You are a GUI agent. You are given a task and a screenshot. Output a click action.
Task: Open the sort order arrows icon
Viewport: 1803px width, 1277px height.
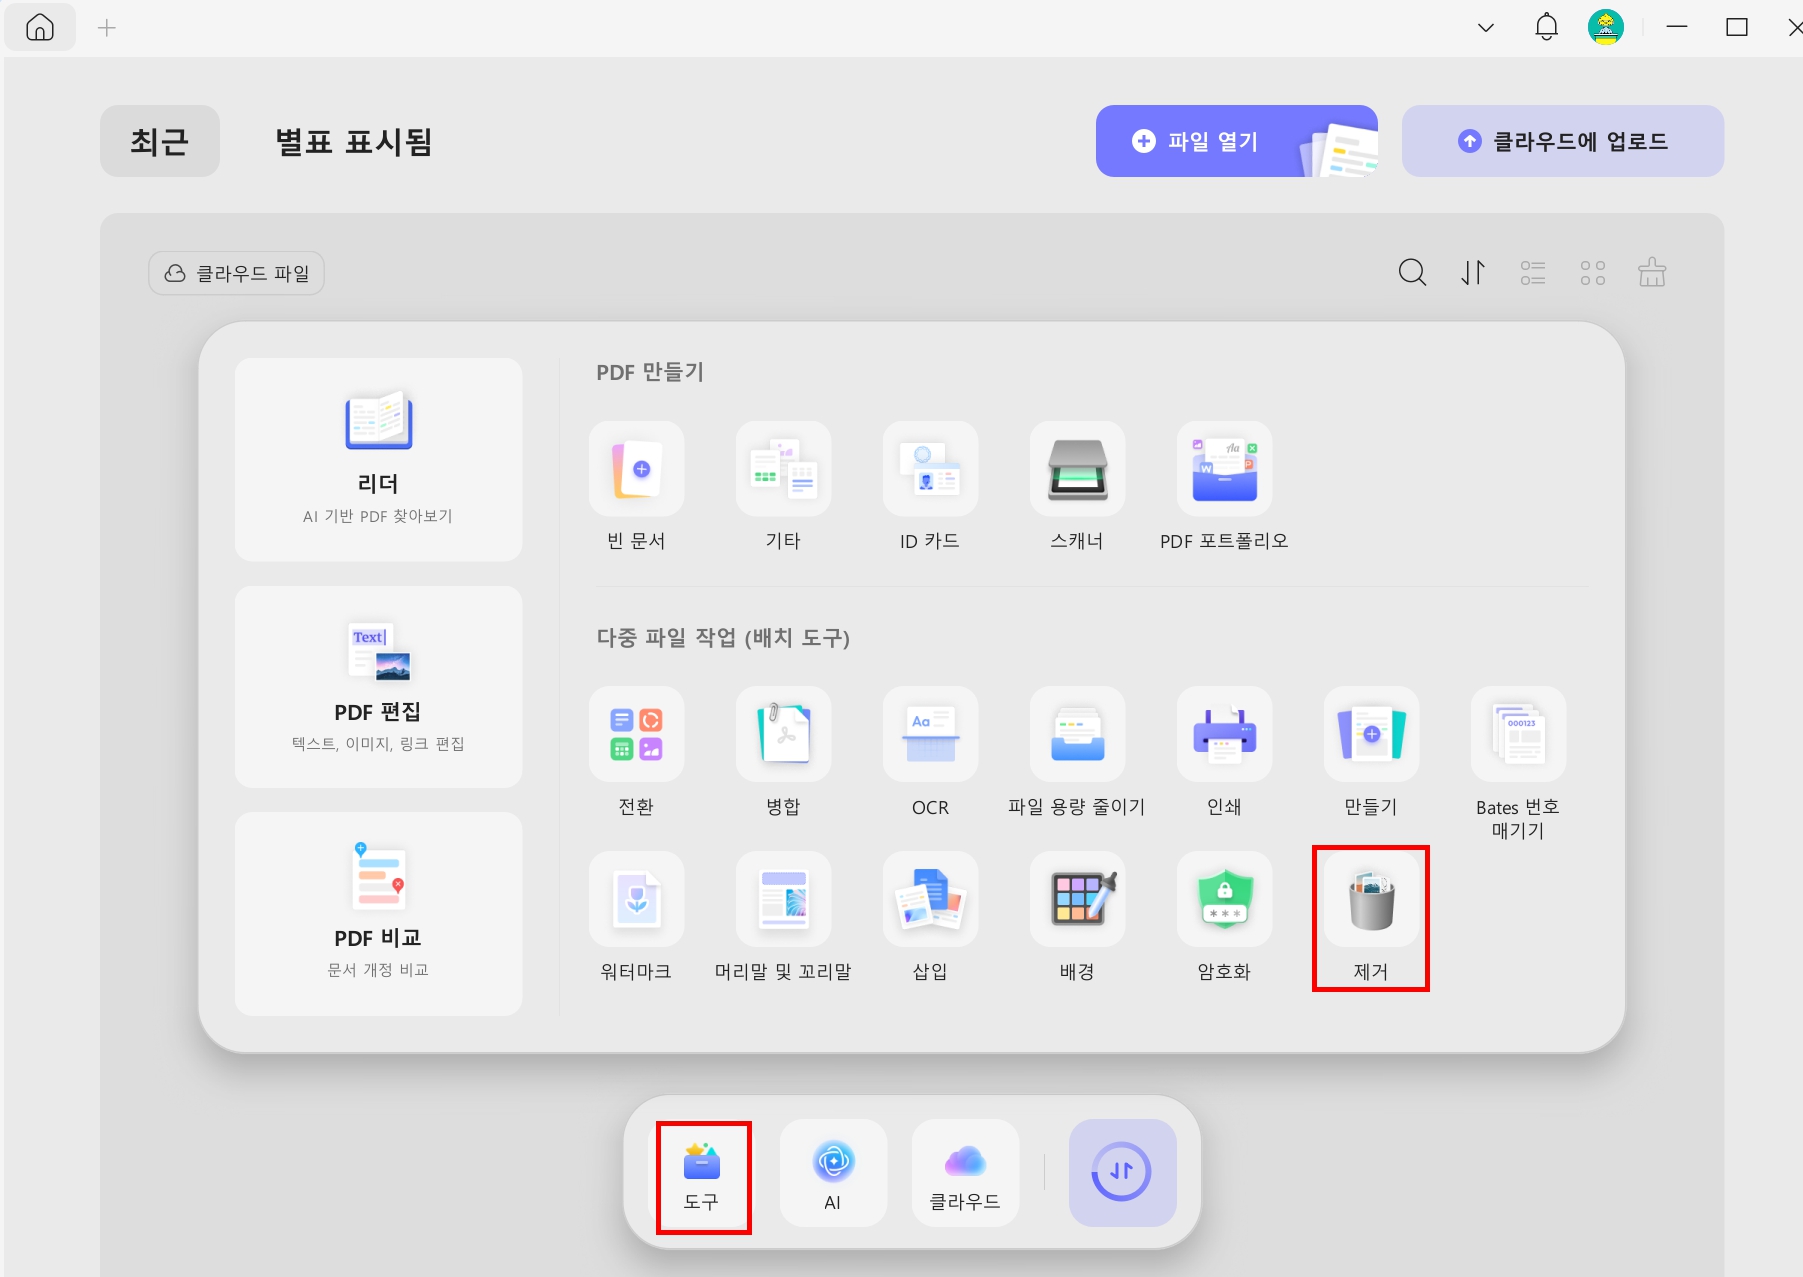(x=1473, y=272)
